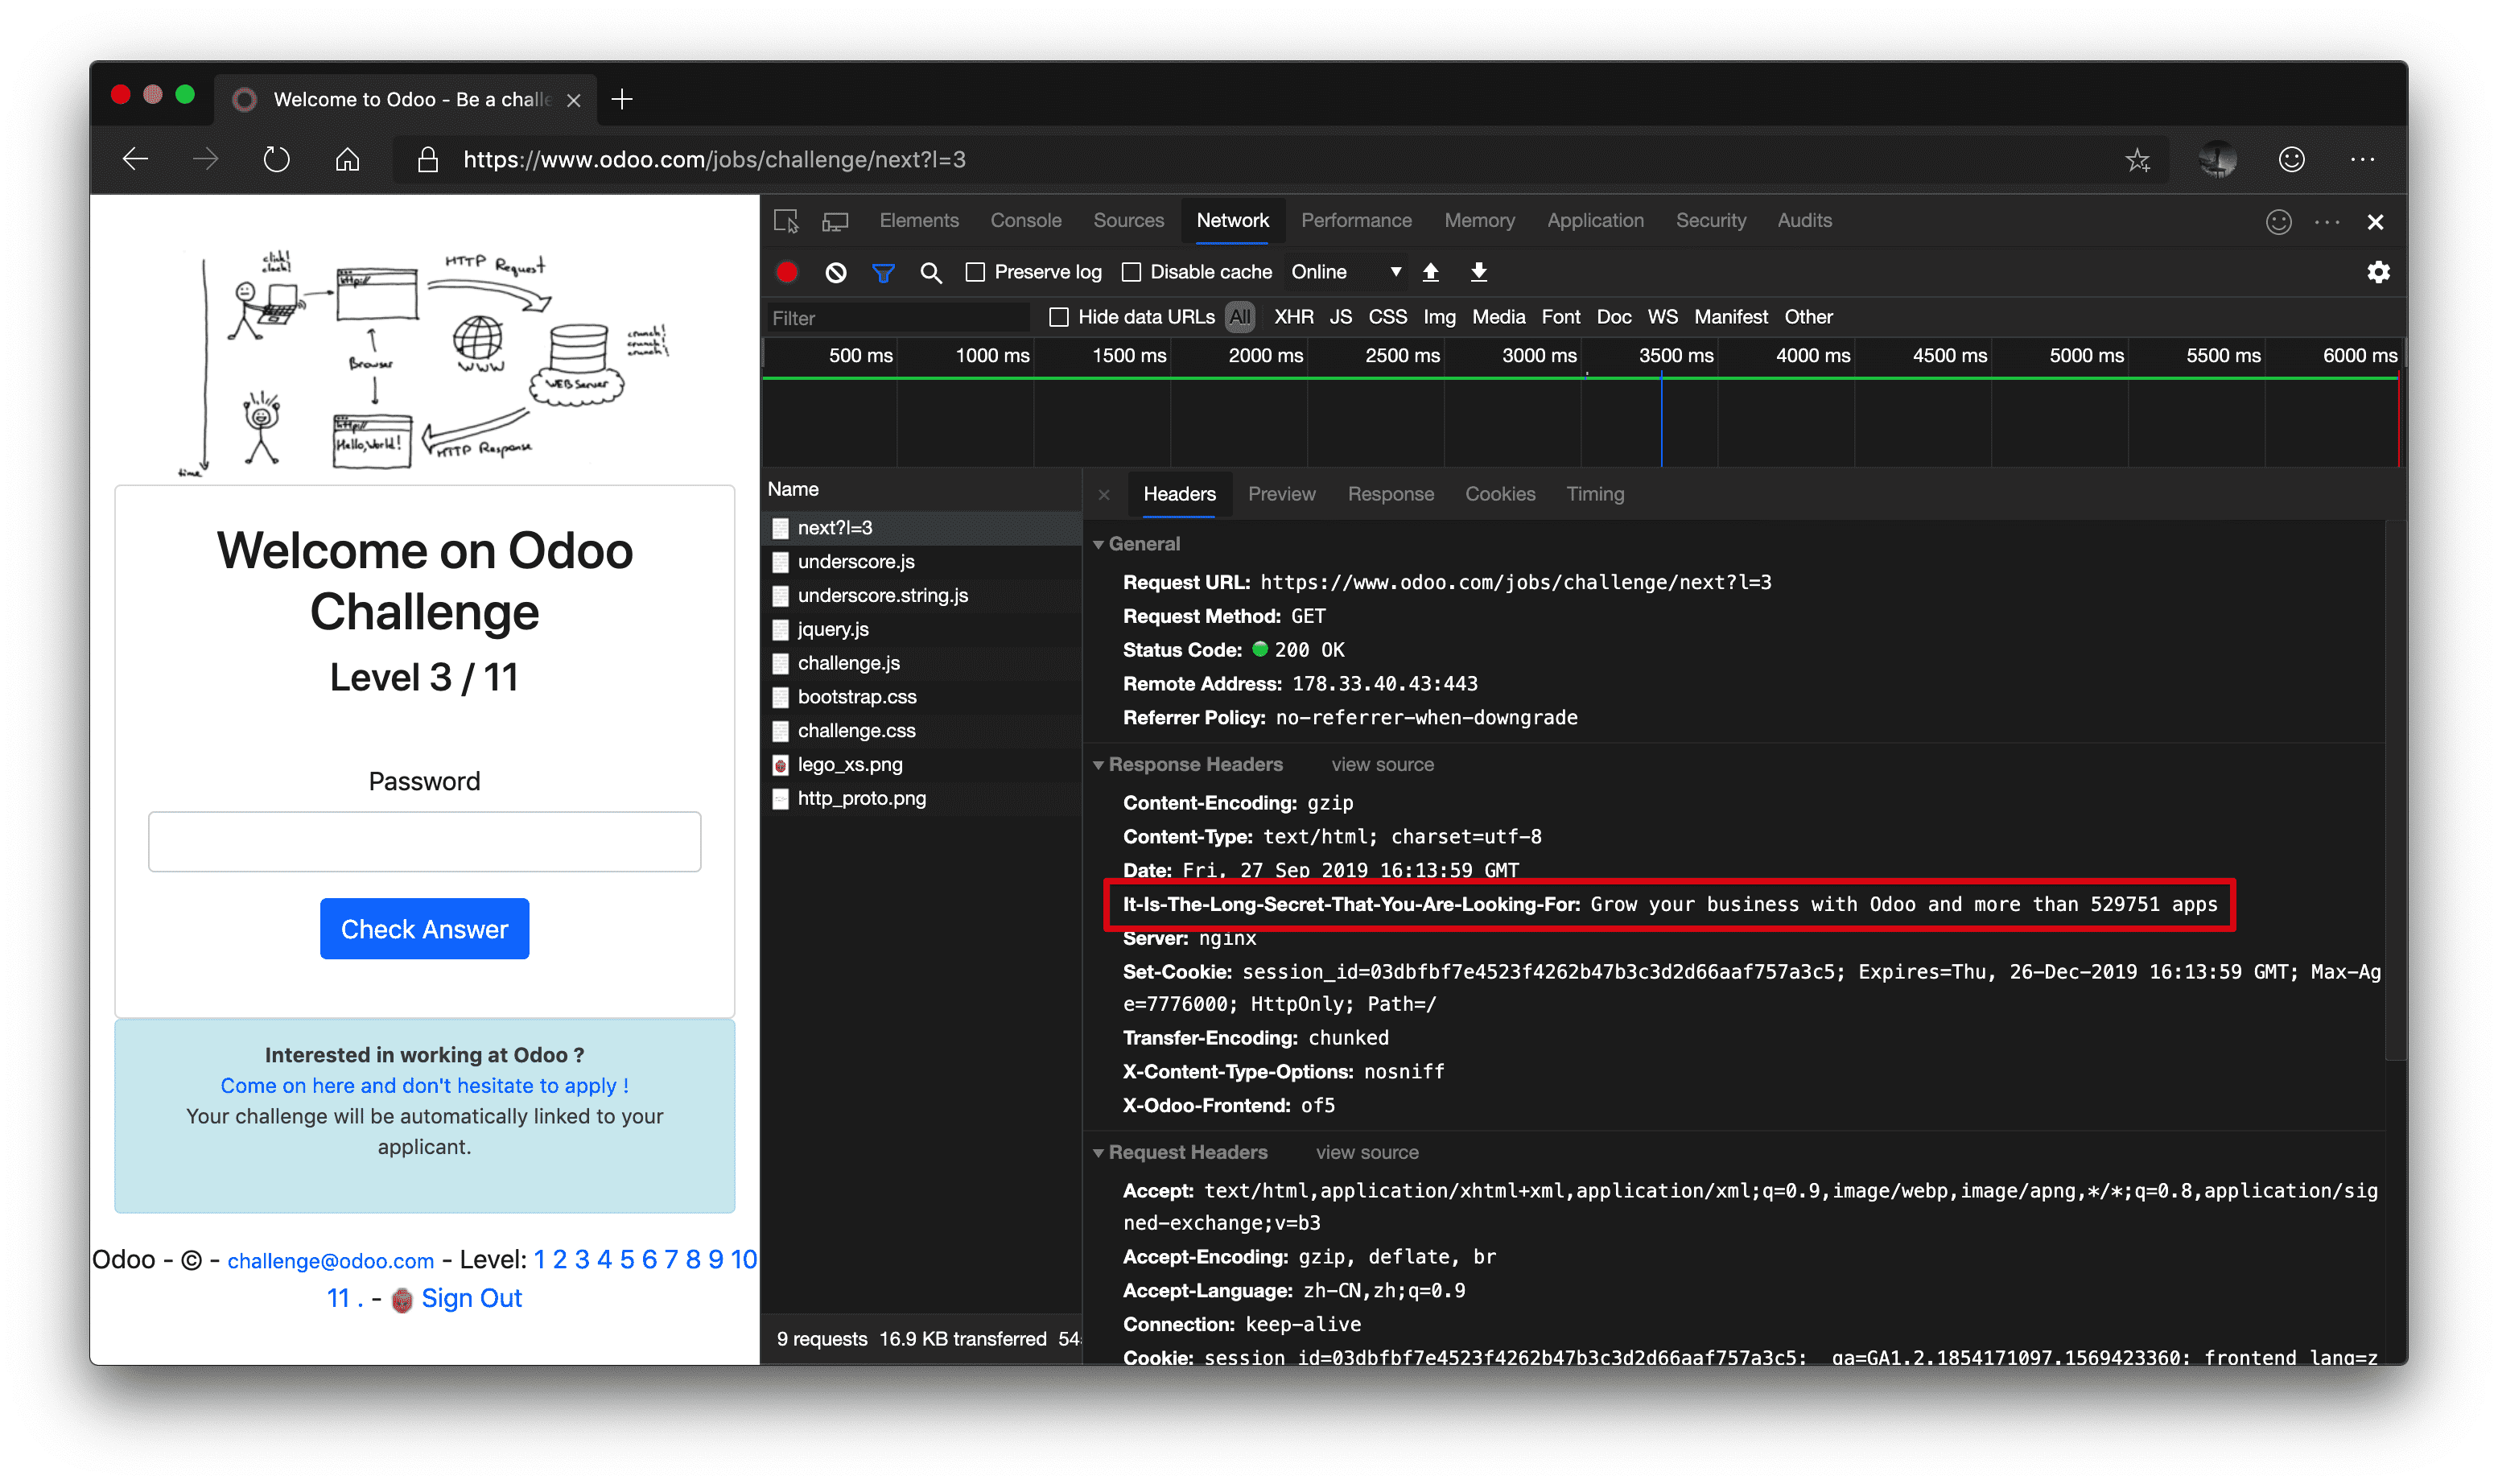The width and height of the screenshot is (2498, 1484).
Task: Show the Cookies tab of request
Action: pyautogui.click(x=1500, y=494)
